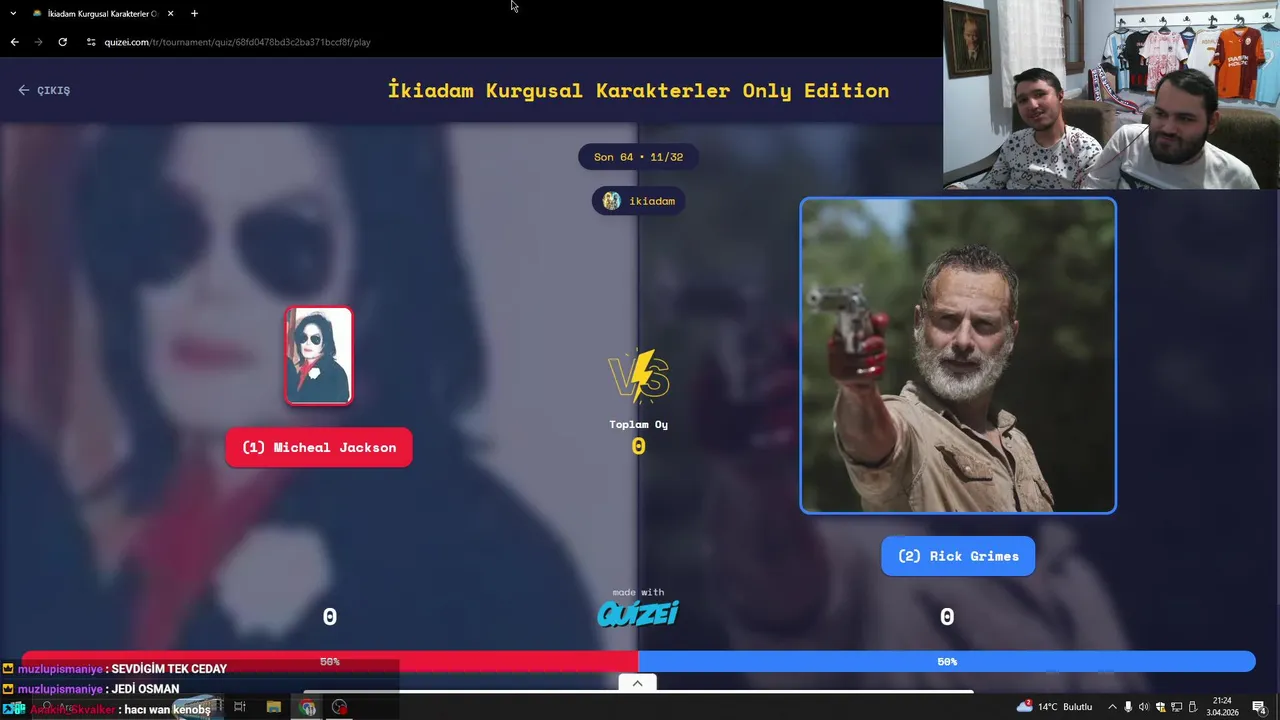
Task: Show hidden system tray icons
Action: [x=1111, y=707]
